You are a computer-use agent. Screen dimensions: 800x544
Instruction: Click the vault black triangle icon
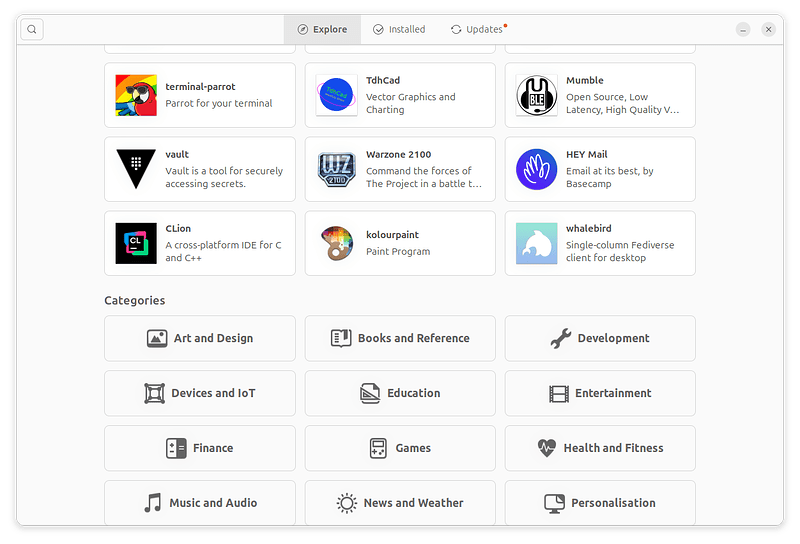click(136, 169)
